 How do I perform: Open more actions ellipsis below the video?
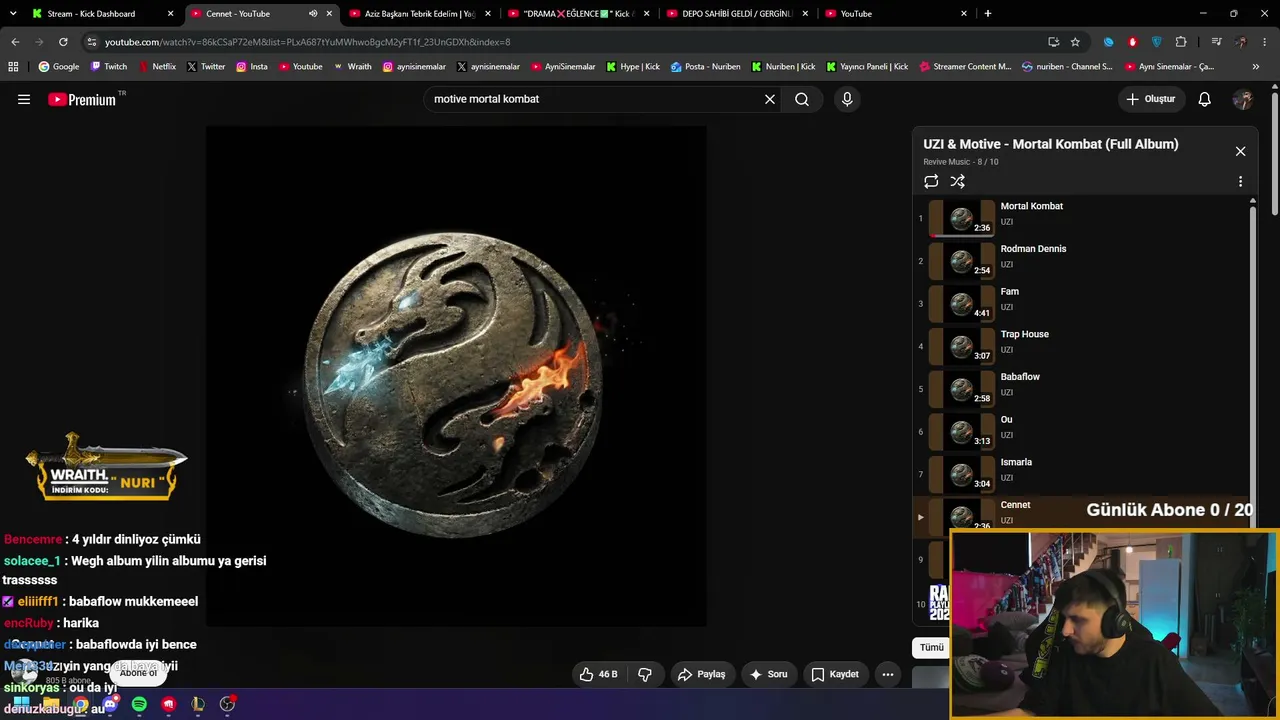point(887,674)
